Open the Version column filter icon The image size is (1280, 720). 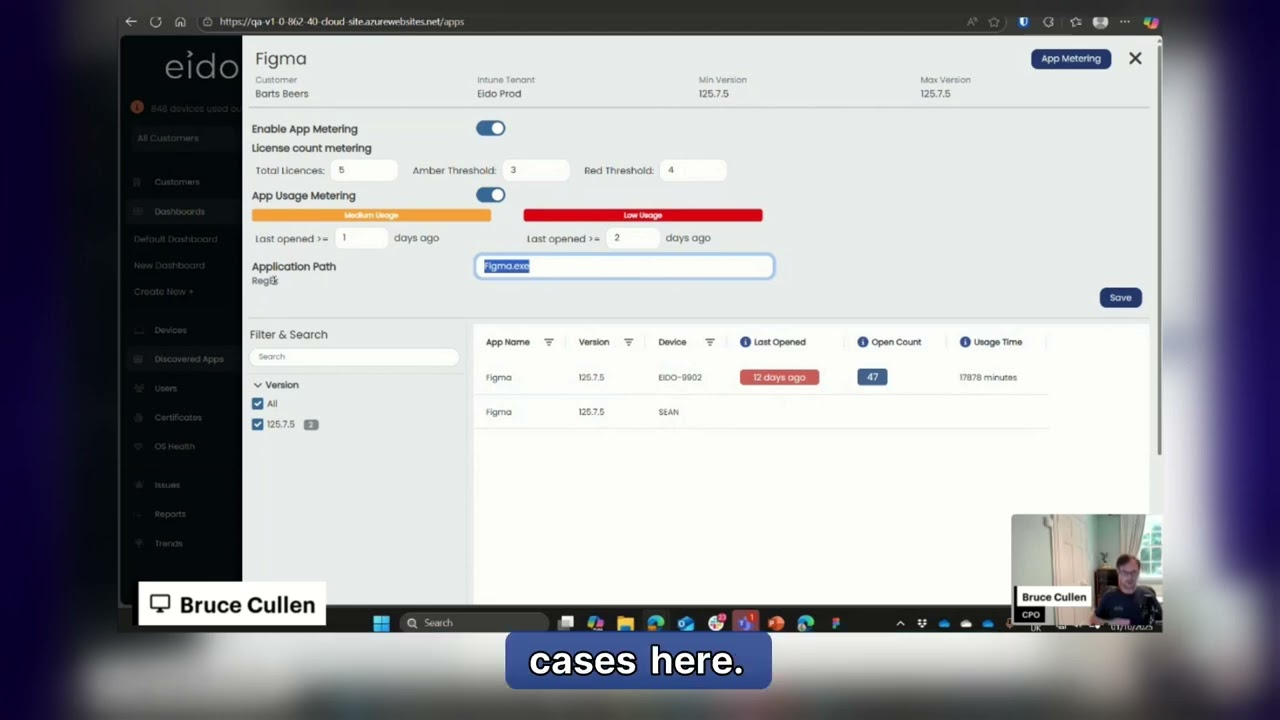628,342
